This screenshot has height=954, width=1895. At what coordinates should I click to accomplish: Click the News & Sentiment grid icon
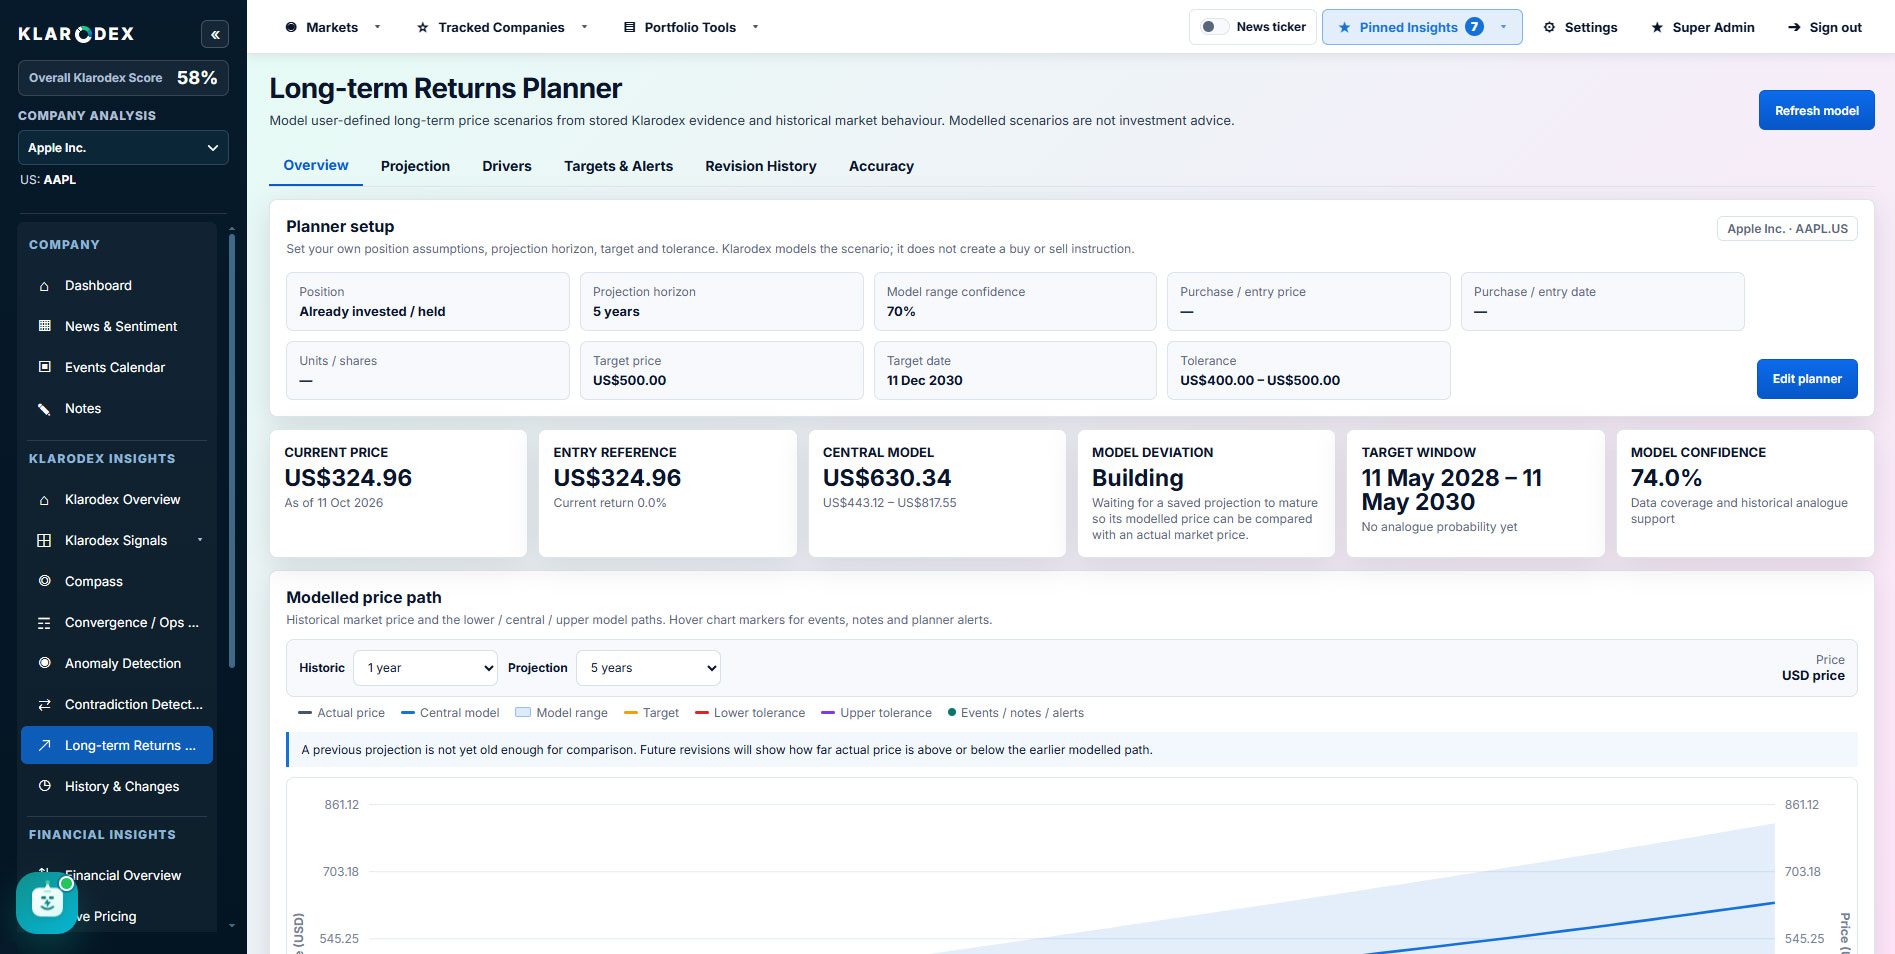coord(44,326)
